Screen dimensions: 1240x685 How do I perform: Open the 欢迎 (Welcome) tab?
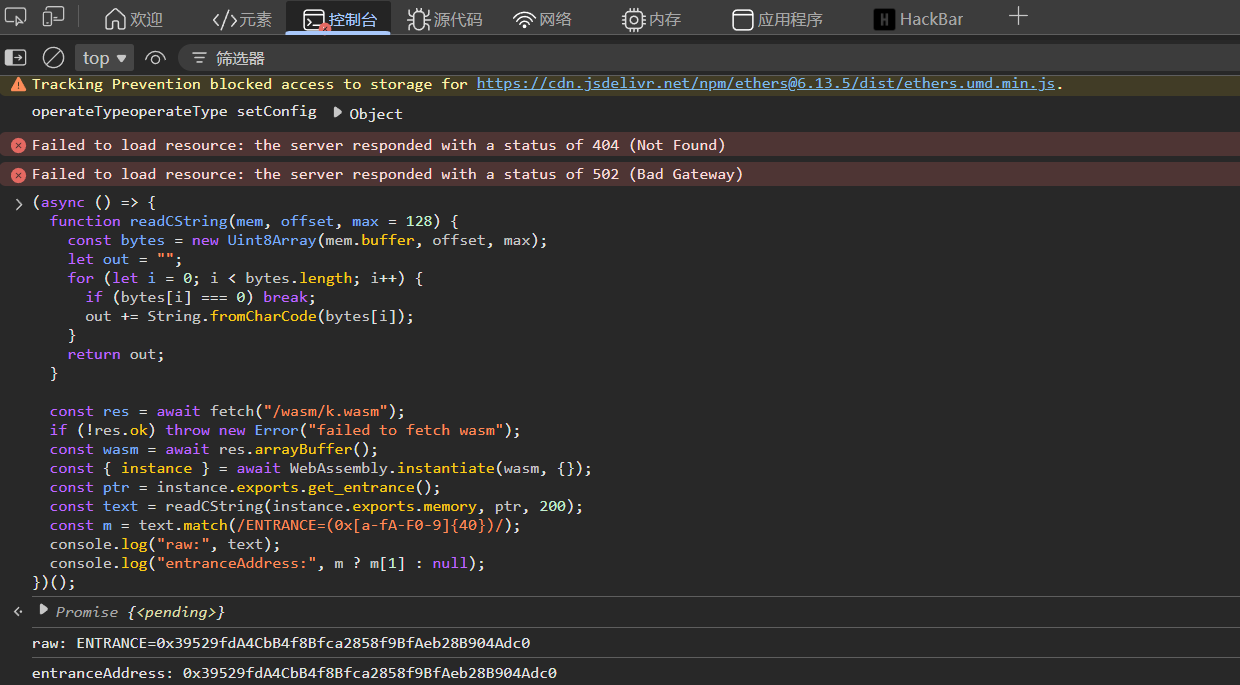134,19
